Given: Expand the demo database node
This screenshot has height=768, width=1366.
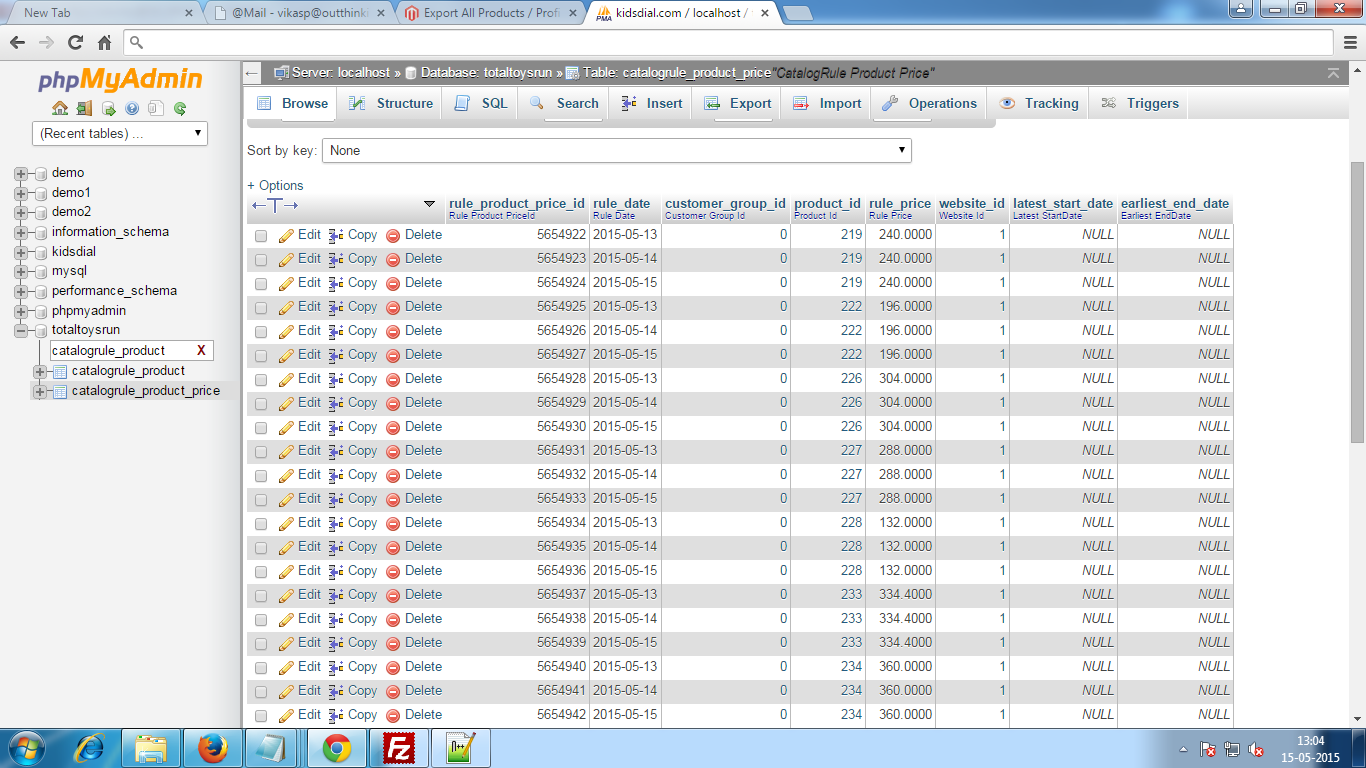Looking at the screenshot, I should coord(21,173).
